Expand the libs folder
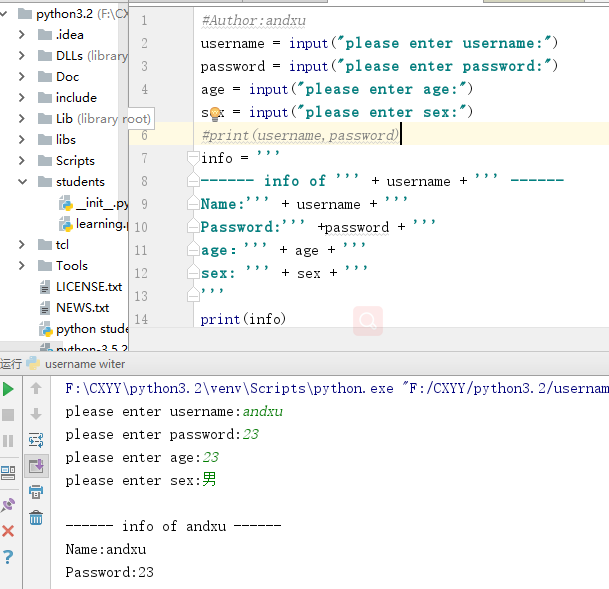This screenshot has width=609, height=589. (x=22, y=139)
